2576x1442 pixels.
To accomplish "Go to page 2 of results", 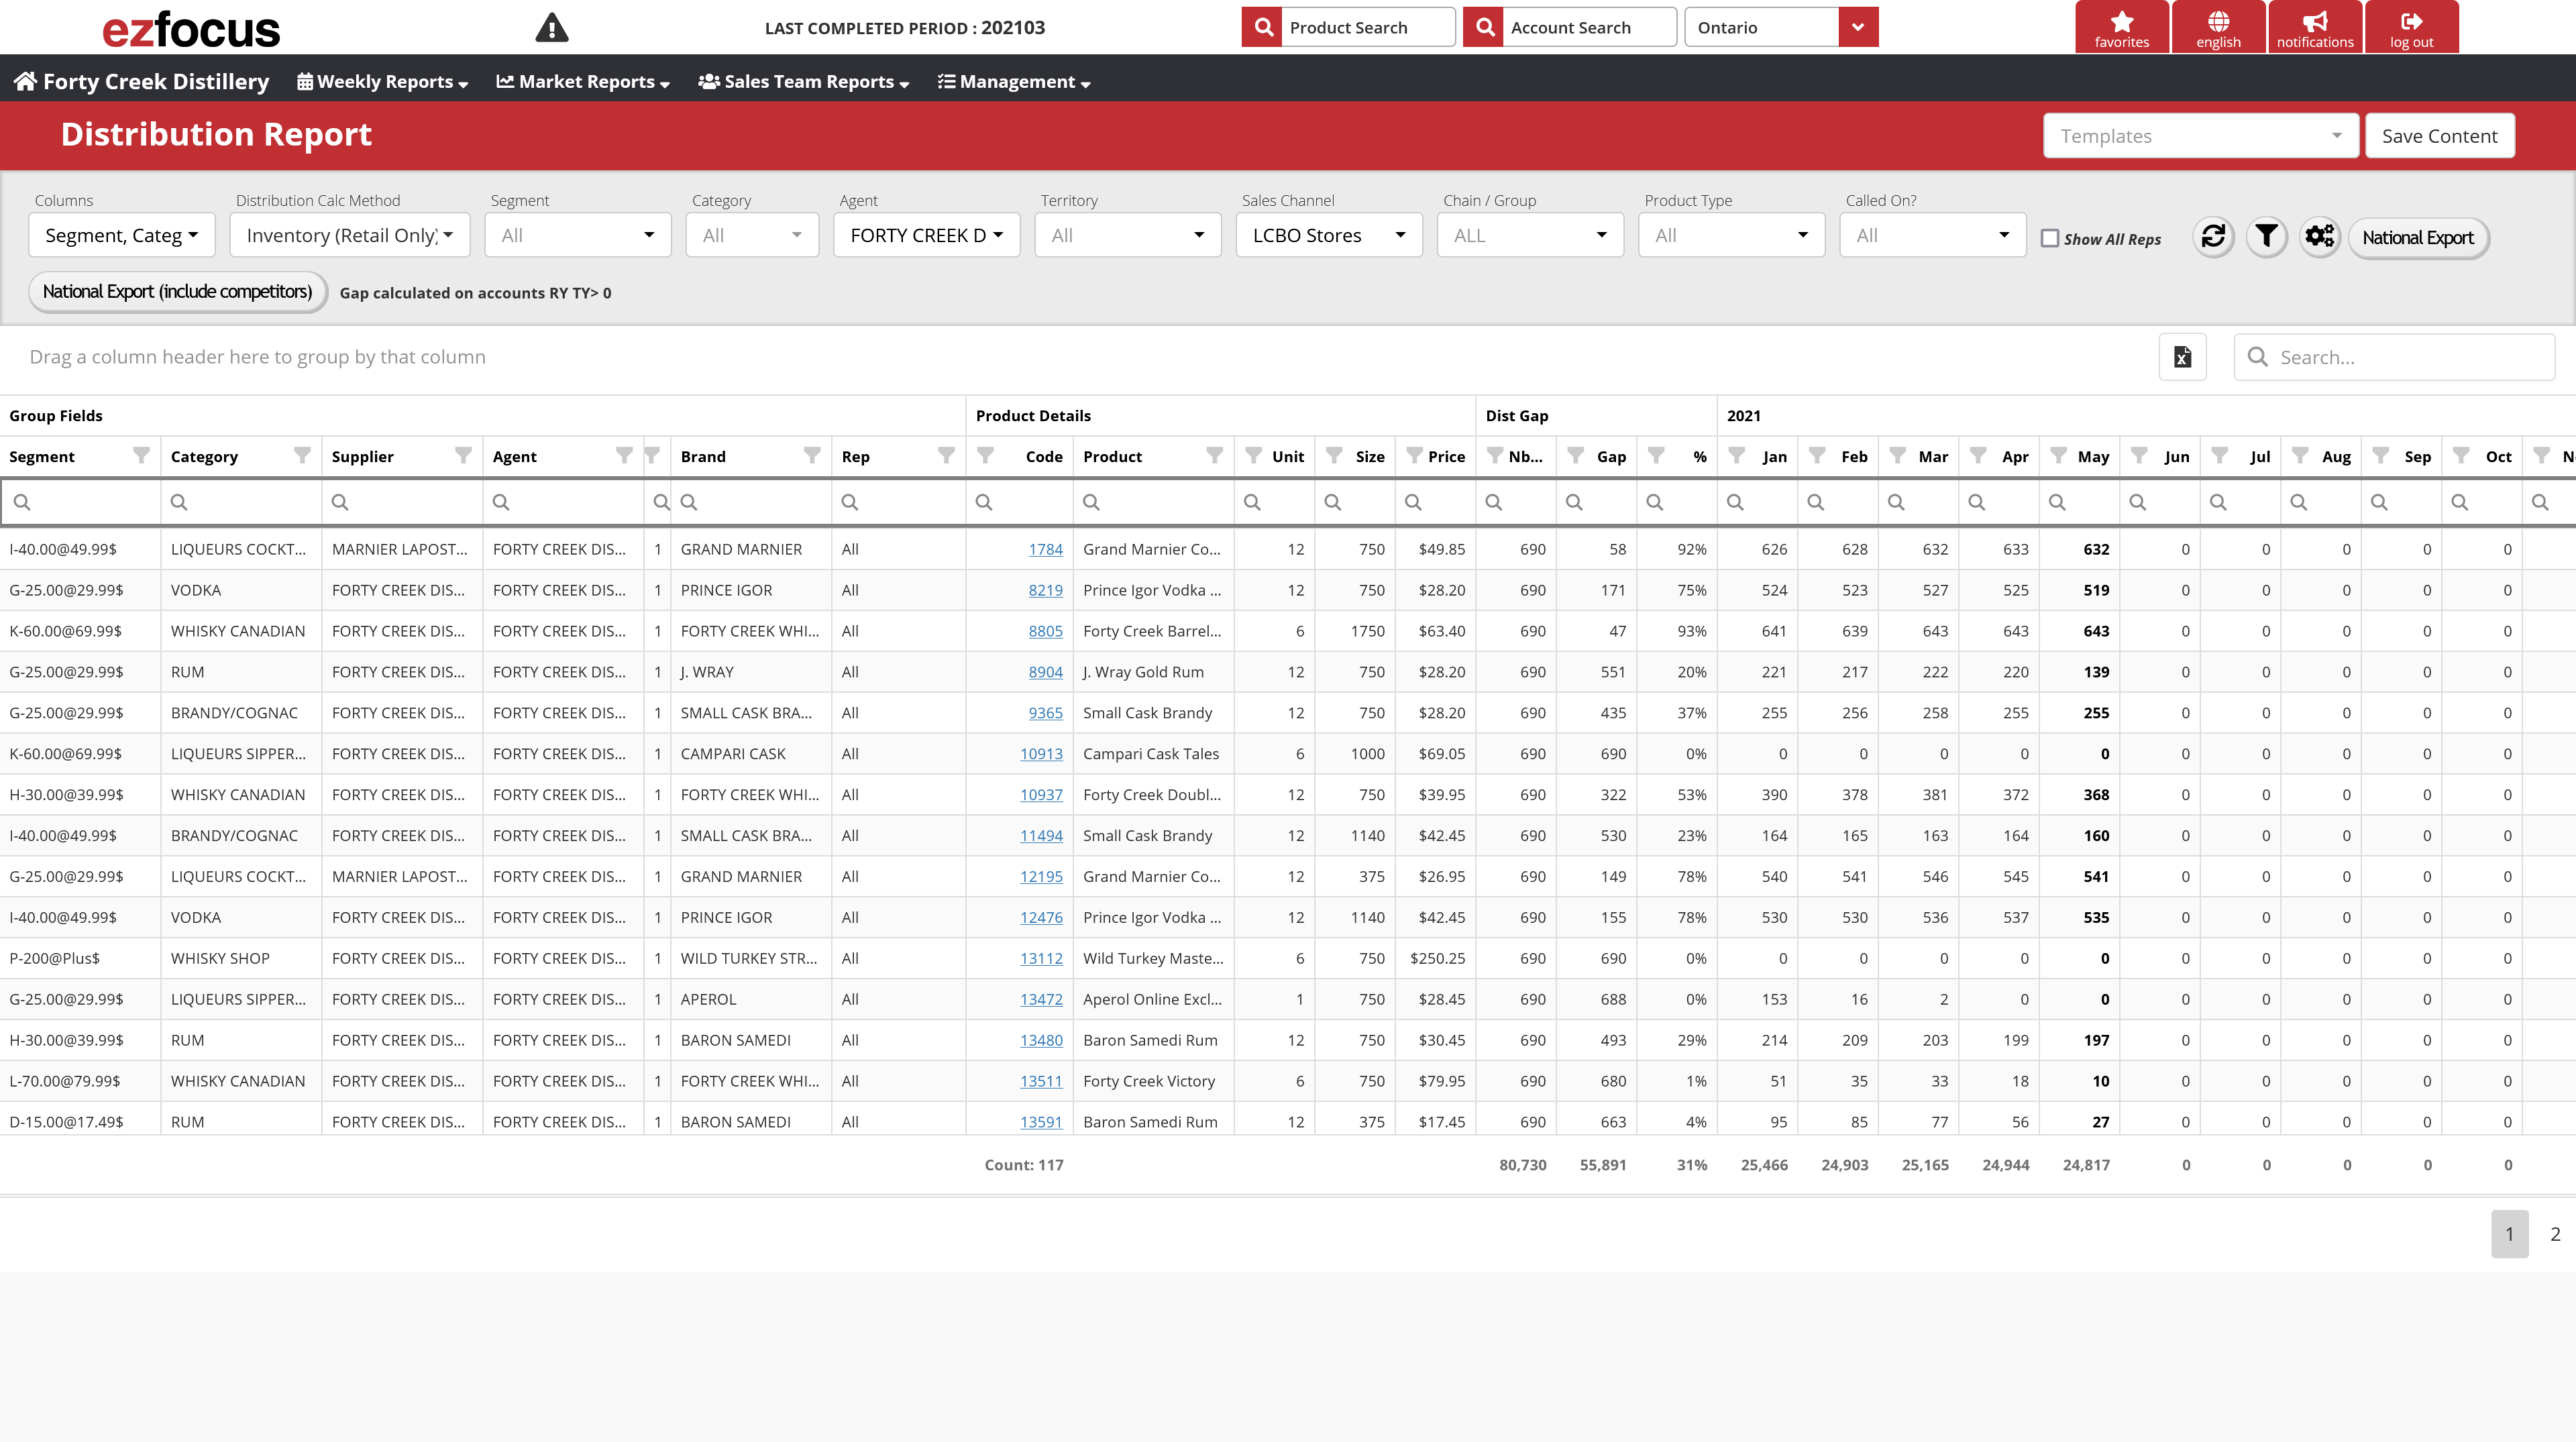I will pyautogui.click(x=2555, y=1234).
